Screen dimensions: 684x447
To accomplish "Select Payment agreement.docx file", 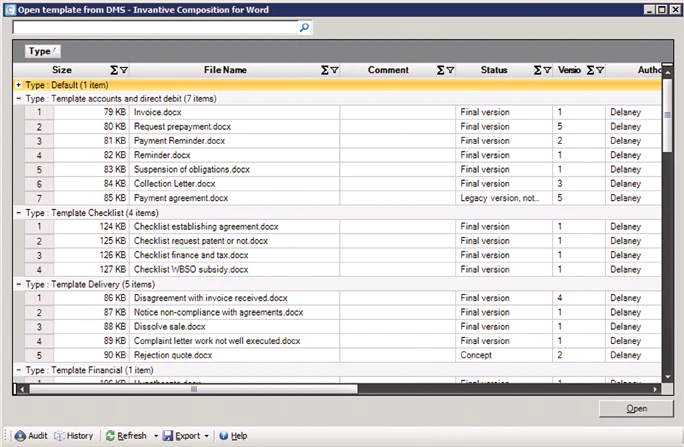I will pos(181,198).
